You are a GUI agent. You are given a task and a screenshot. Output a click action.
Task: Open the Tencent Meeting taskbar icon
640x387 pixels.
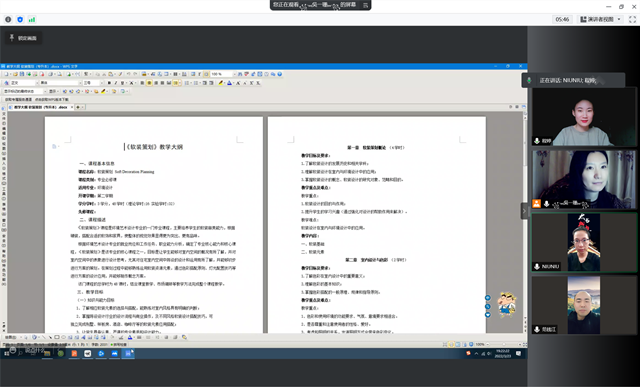(114, 354)
